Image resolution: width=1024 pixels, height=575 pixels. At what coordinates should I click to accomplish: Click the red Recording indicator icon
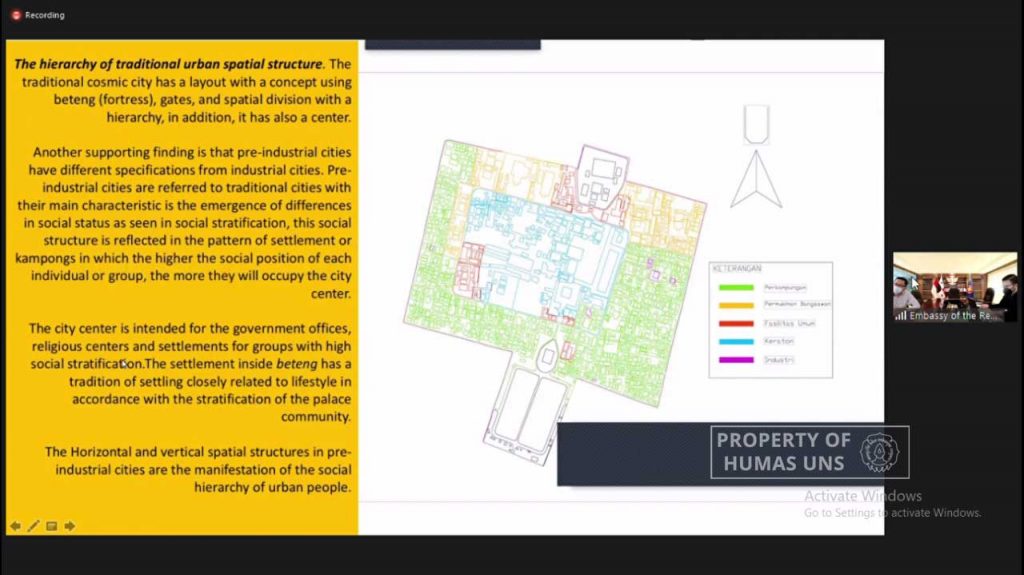point(16,15)
